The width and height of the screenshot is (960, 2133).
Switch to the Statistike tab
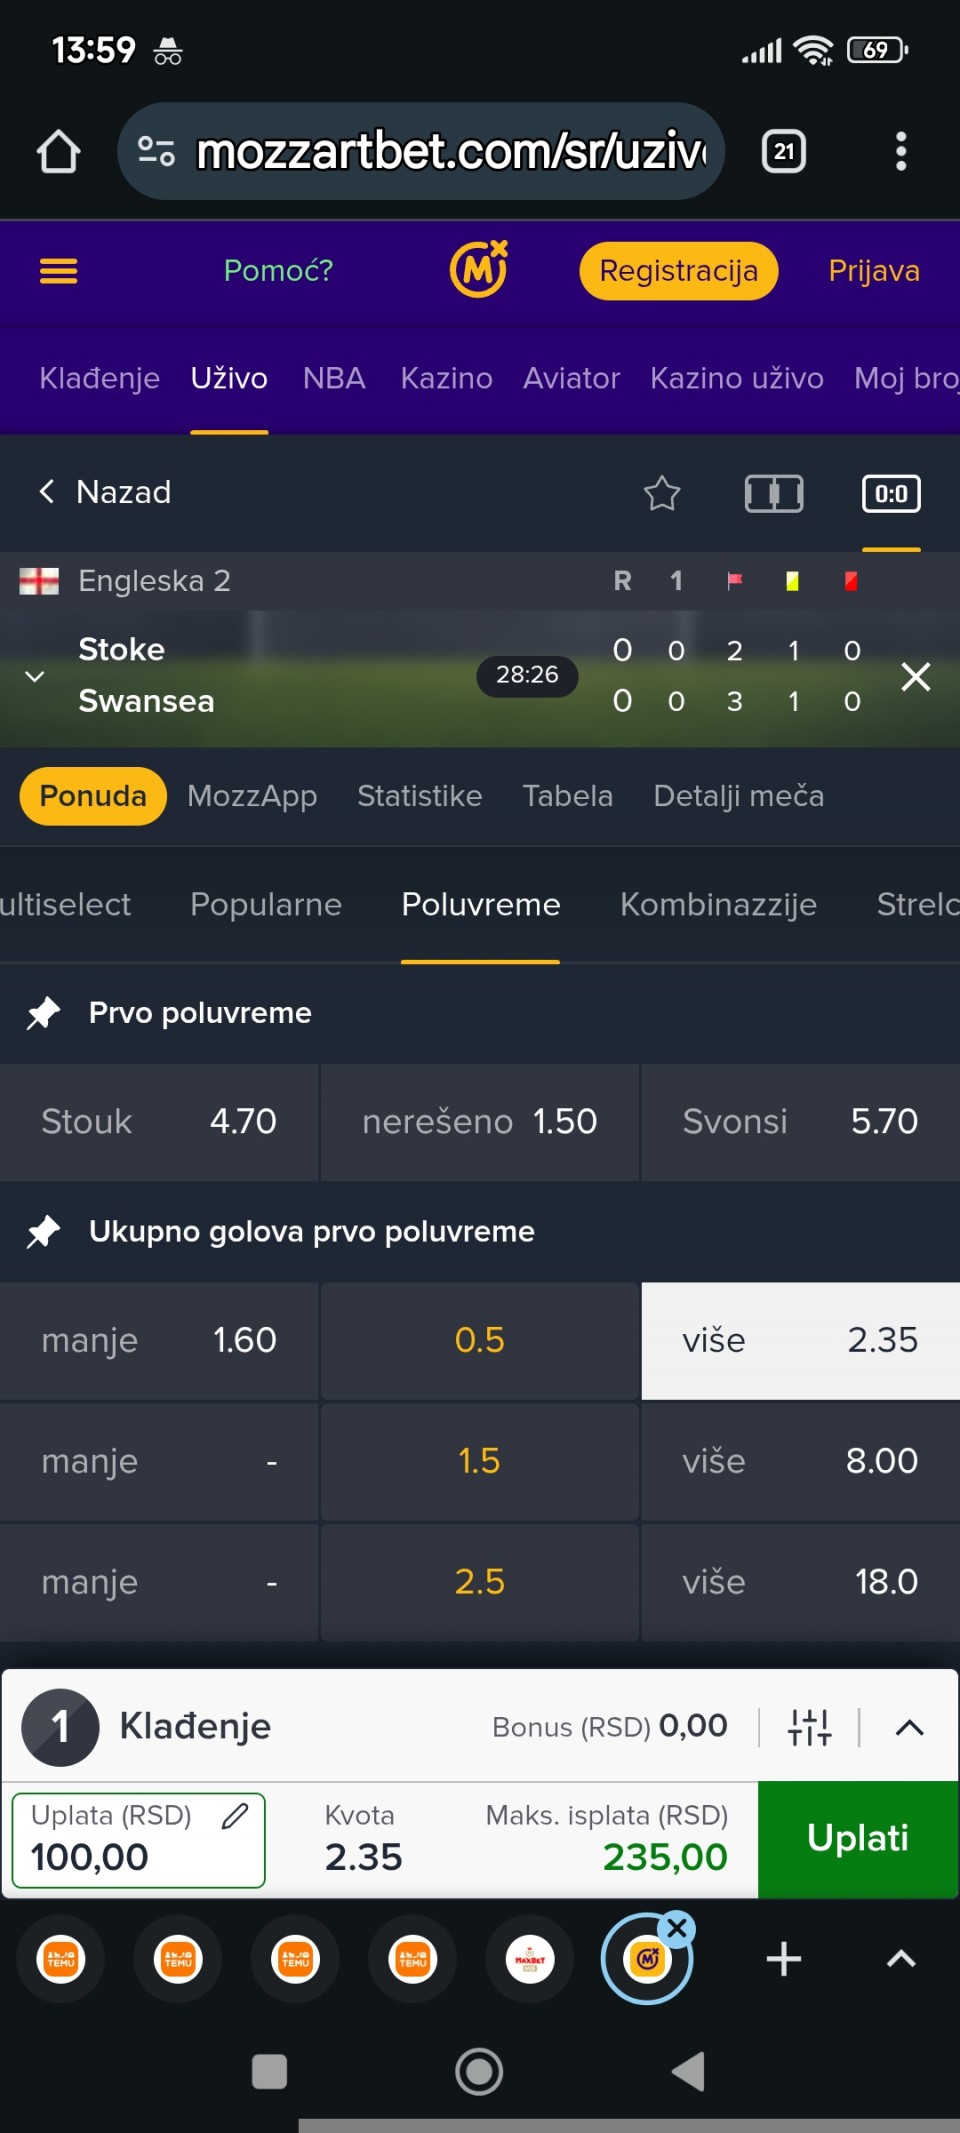click(419, 796)
